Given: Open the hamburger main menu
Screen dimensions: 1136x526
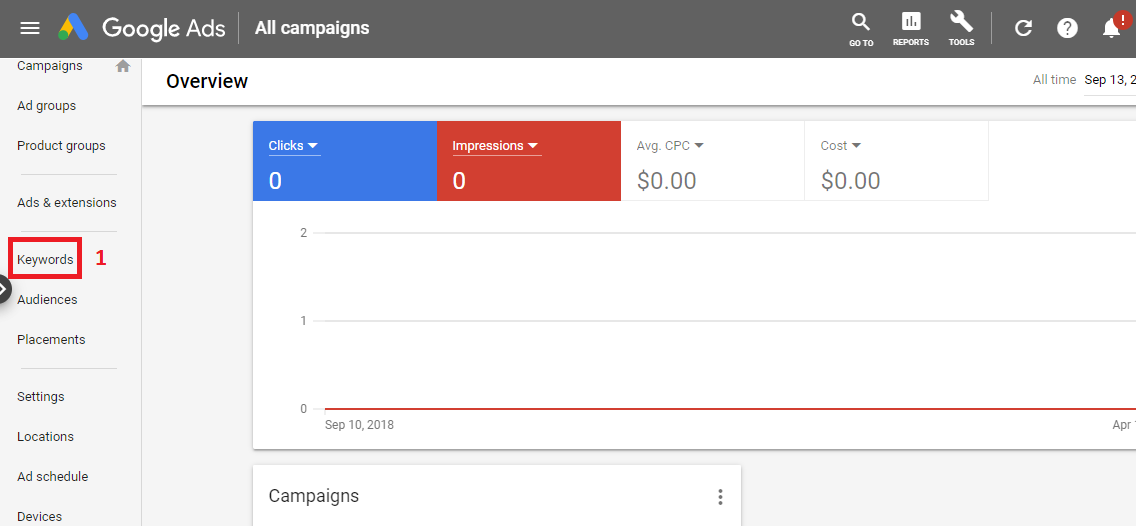Looking at the screenshot, I should (x=30, y=28).
